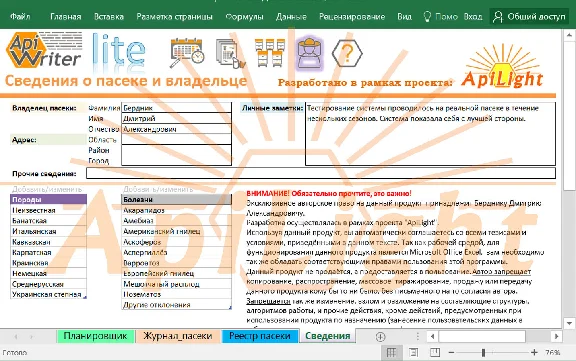Switch to the Главная ribbon tab
Image resolution: width=576 pixels, height=361 pixels.
tap(66, 17)
